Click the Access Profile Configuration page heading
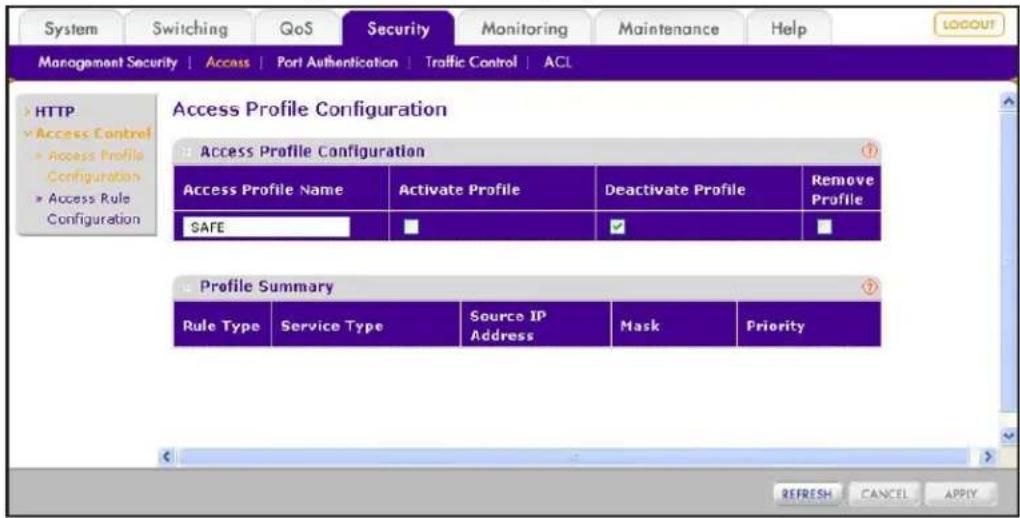This screenshot has width=1020, height=518. click(310, 109)
